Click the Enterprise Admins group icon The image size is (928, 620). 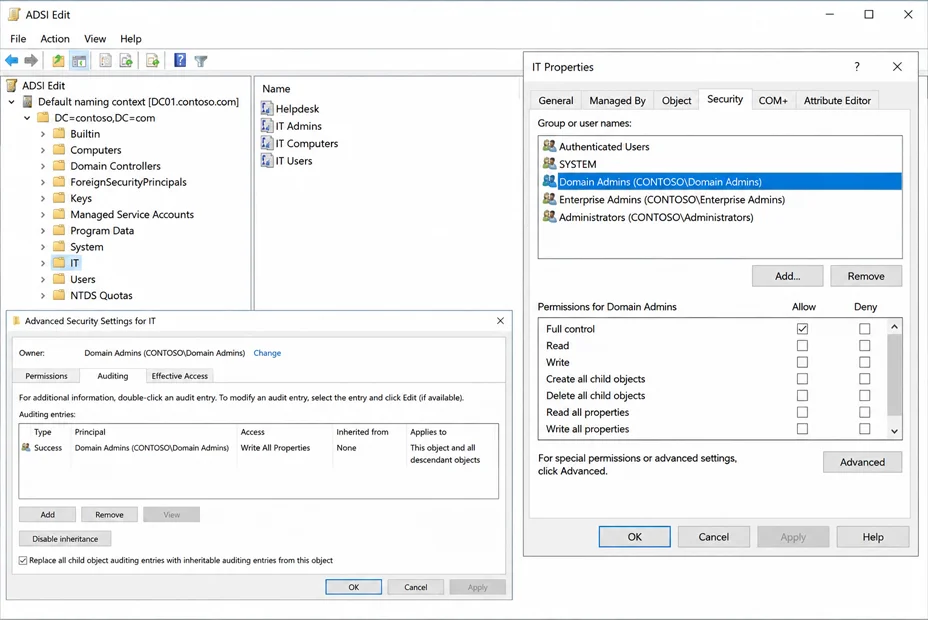coord(549,199)
